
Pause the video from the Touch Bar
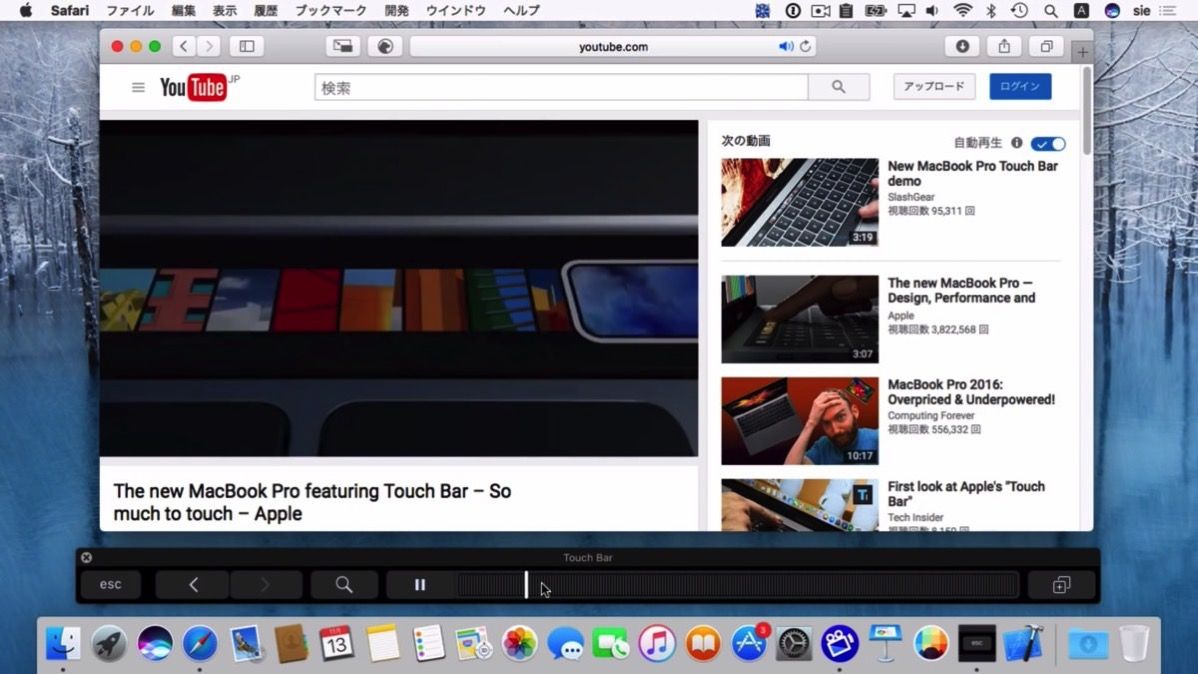click(x=419, y=585)
